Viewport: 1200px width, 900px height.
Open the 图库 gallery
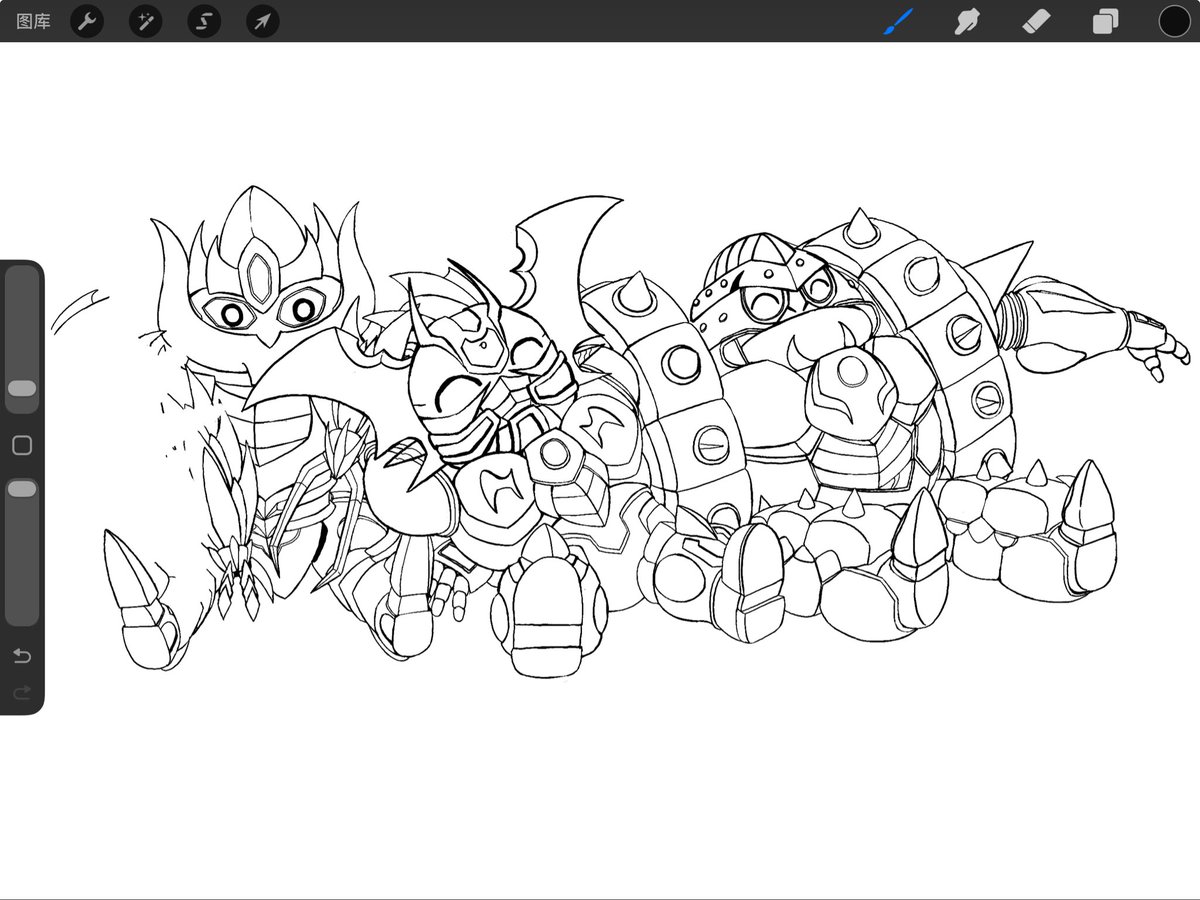click(33, 21)
